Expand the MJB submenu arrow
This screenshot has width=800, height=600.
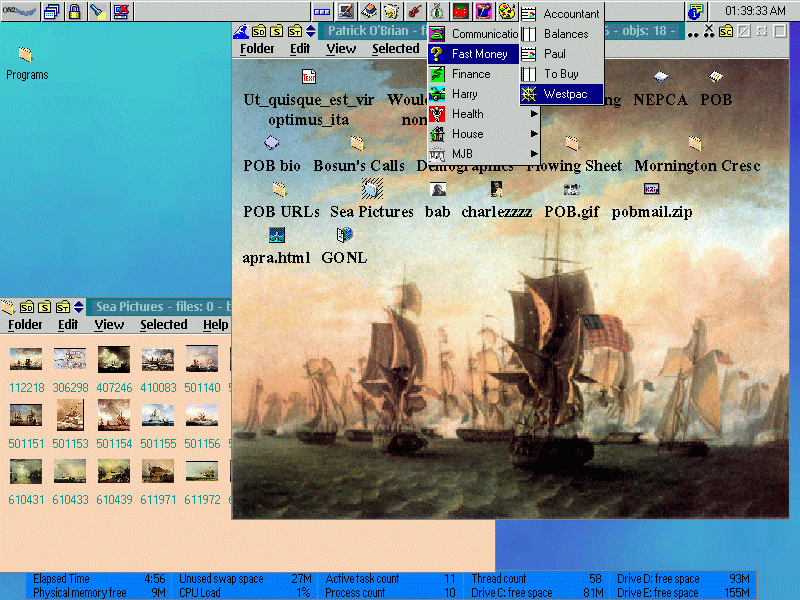[x=534, y=154]
